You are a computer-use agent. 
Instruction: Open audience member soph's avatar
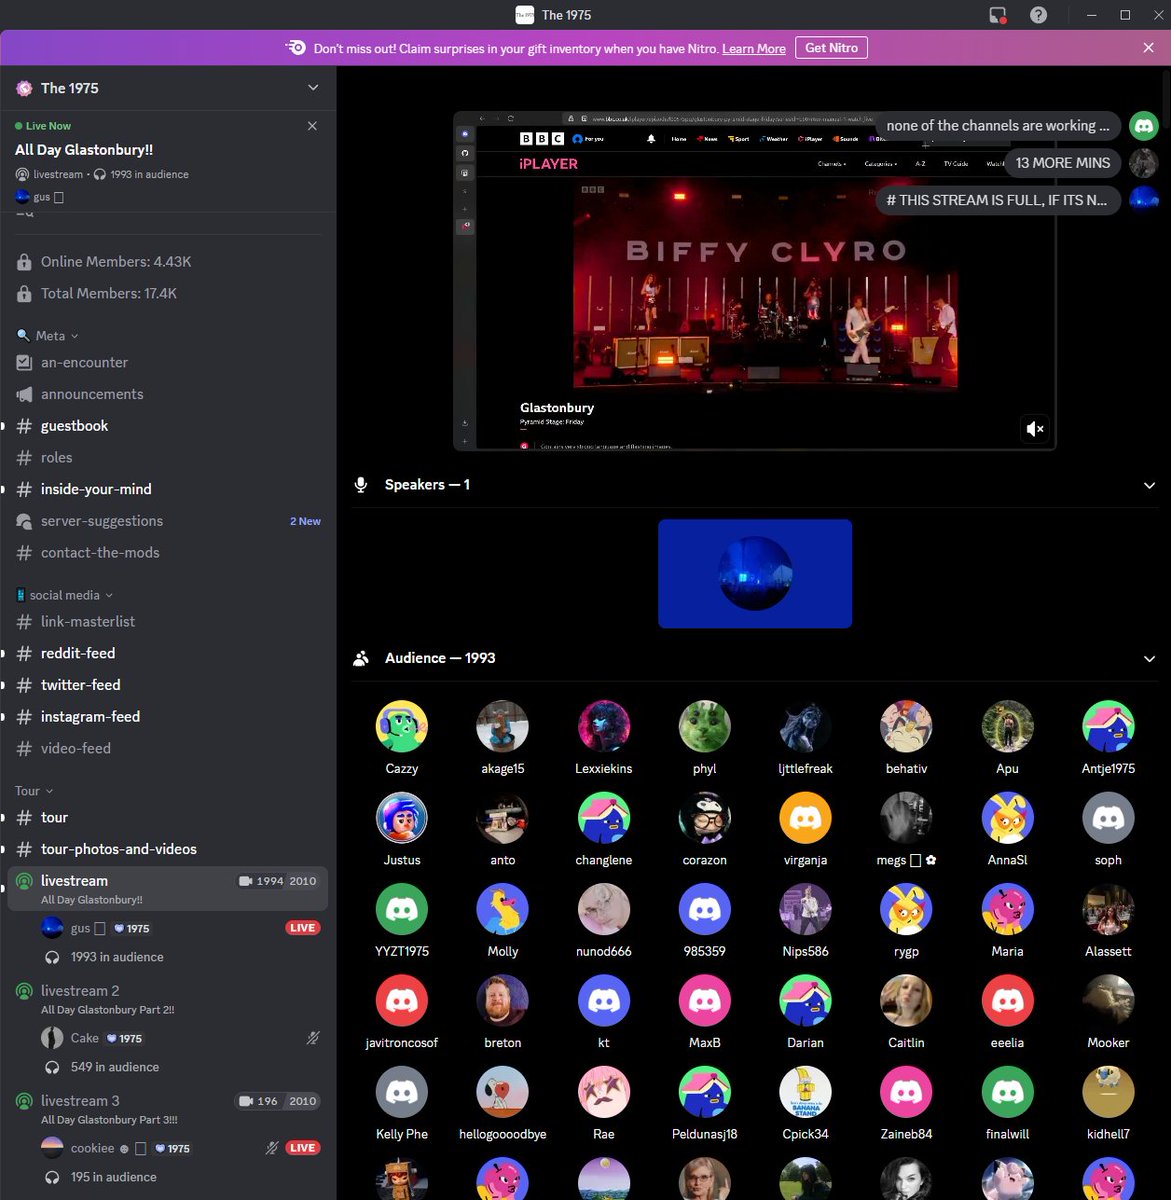coord(1108,818)
